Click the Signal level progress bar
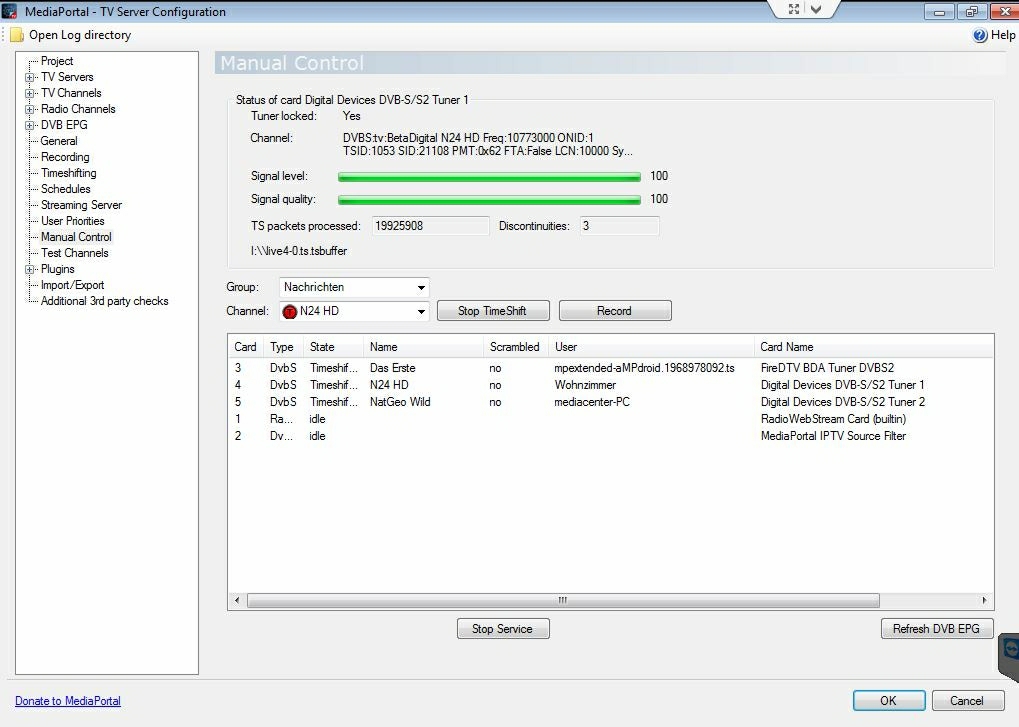 pyautogui.click(x=489, y=176)
